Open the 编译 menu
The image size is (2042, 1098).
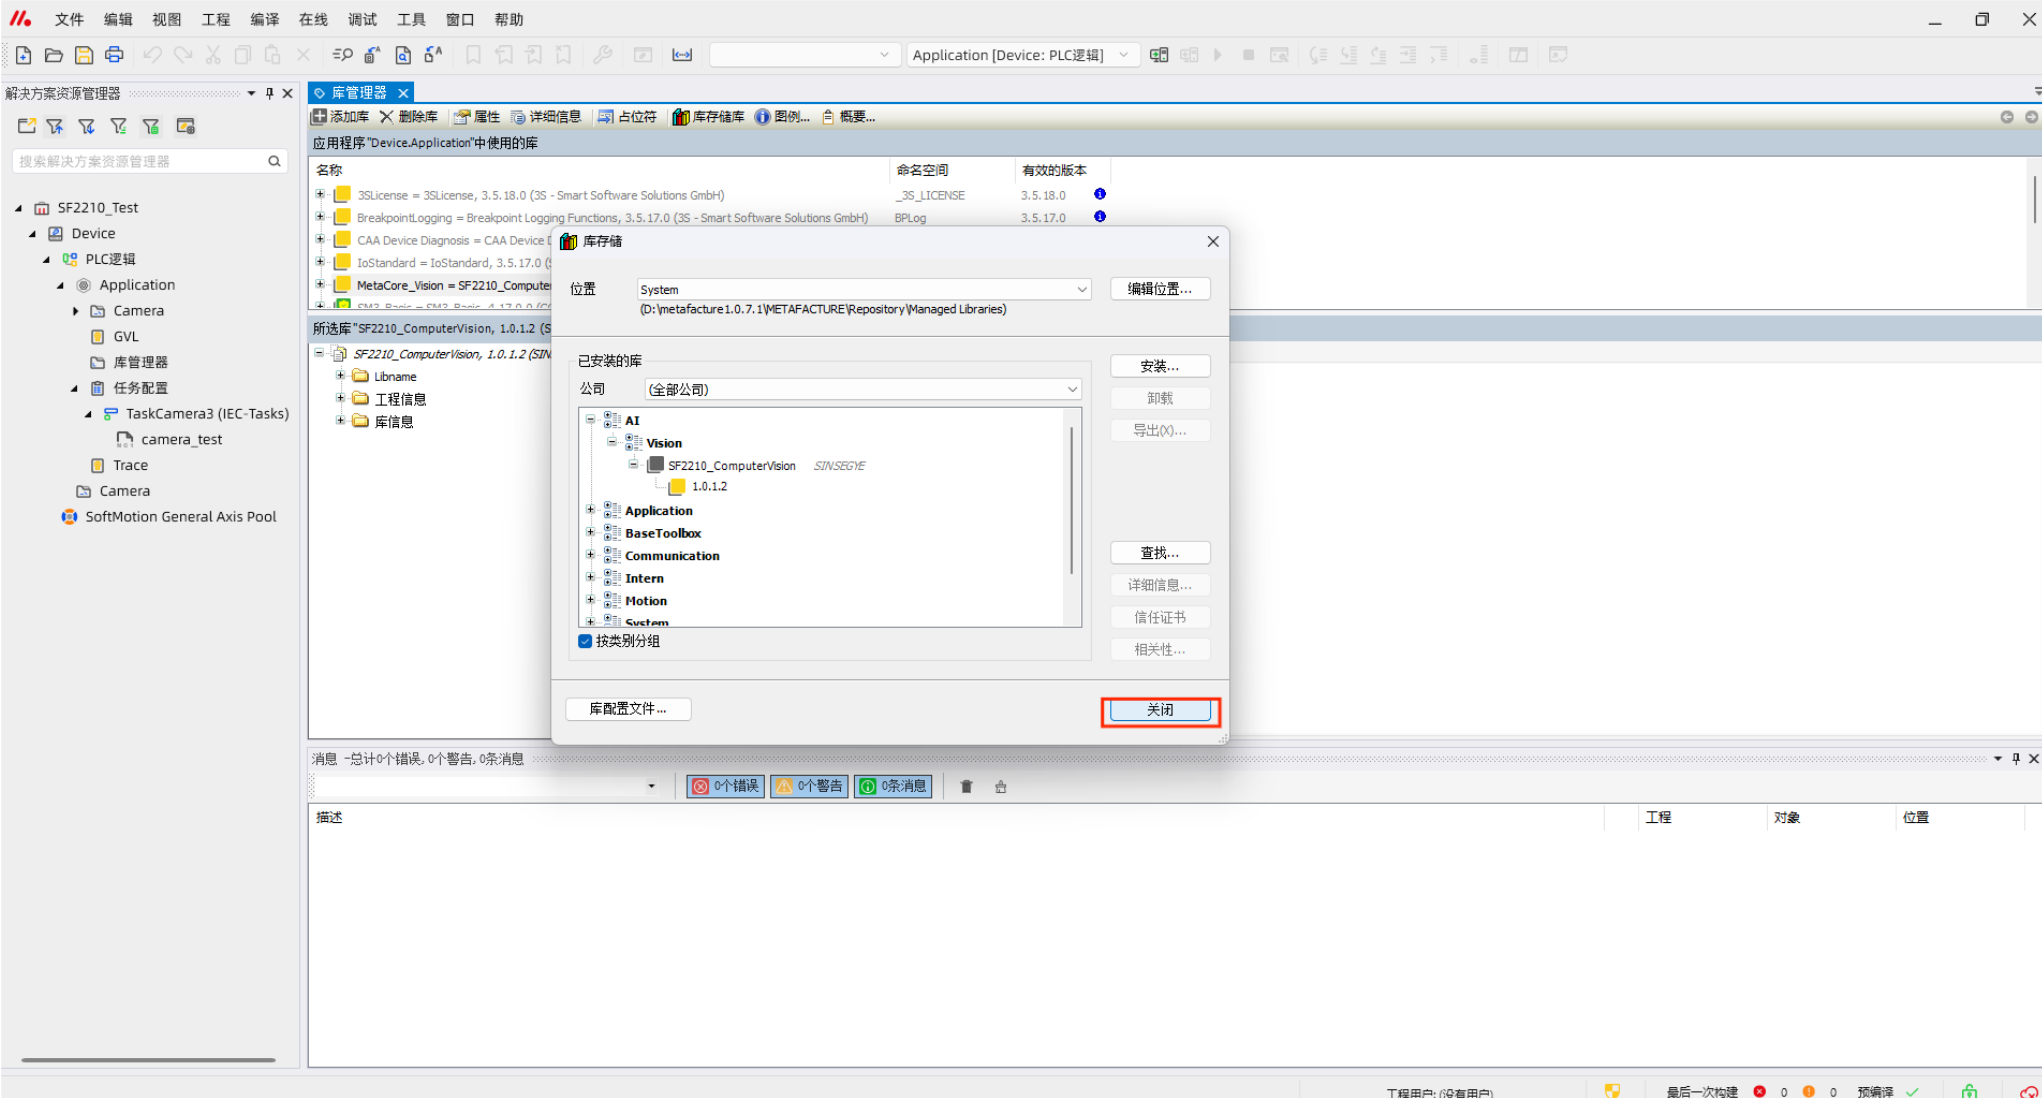click(264, 19)
